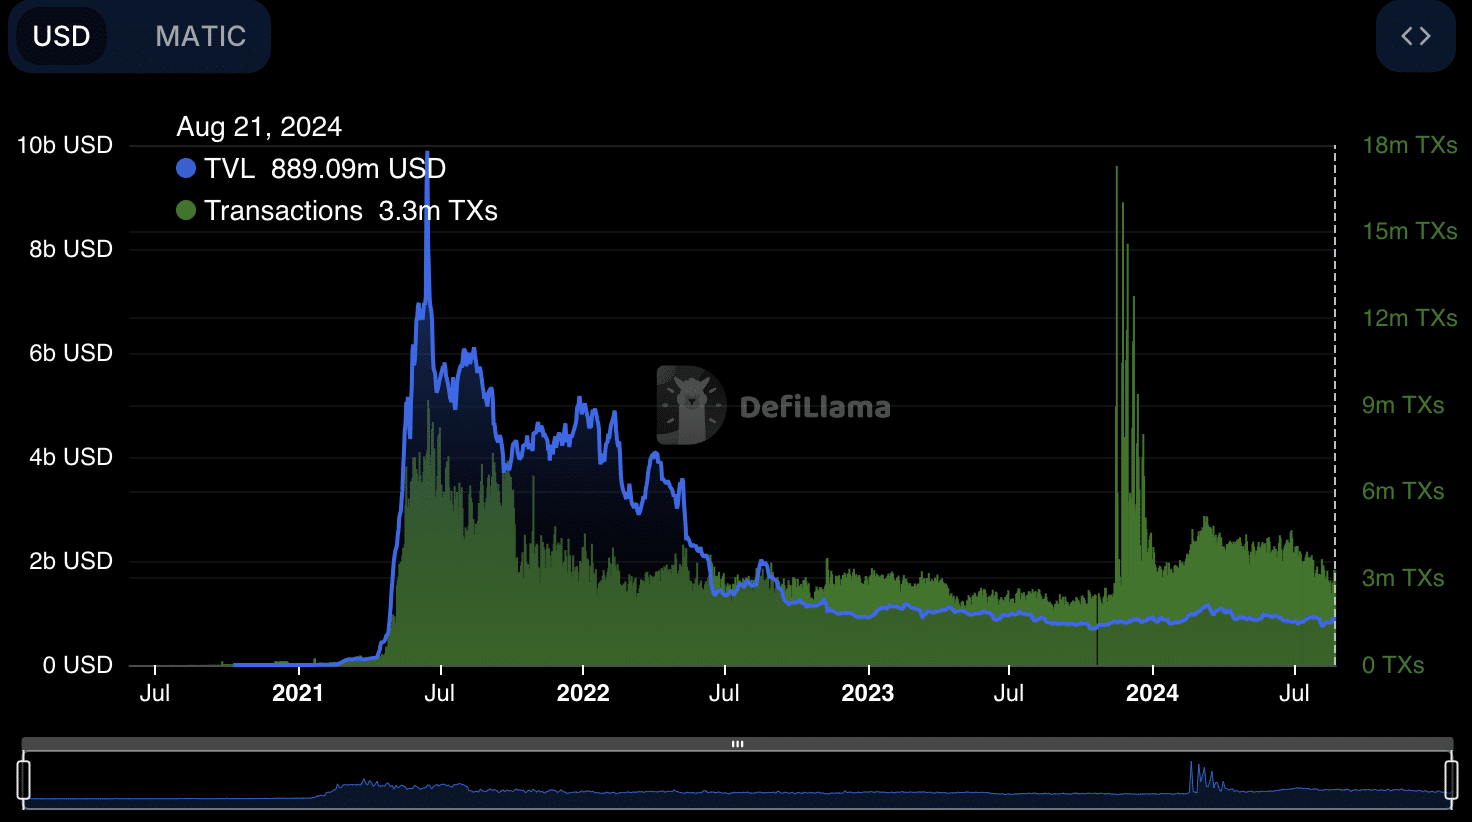Click the 18m TXs axis label

pyautogui.click(x=1409, y=145)
